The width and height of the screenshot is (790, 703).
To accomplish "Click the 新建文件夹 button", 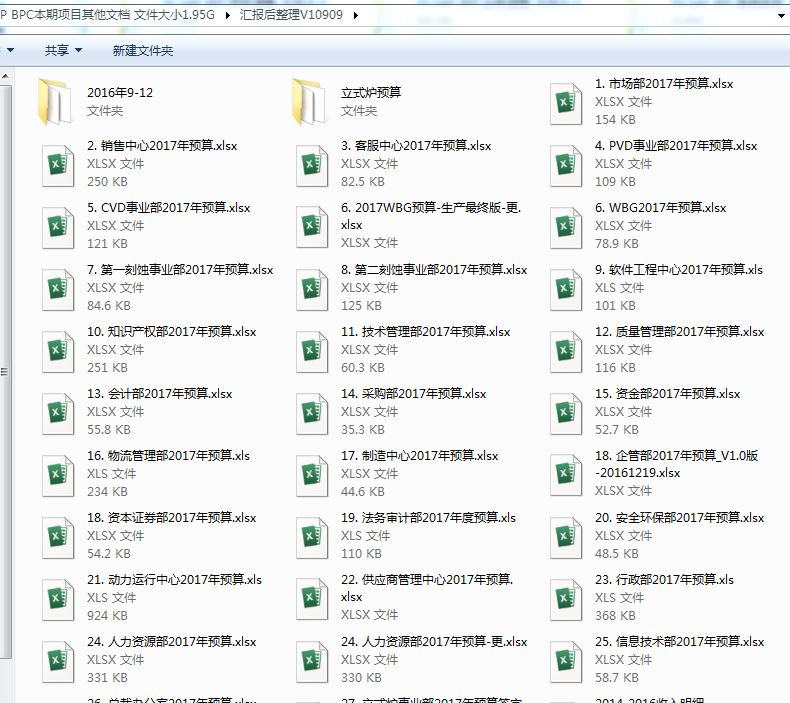I will click(143, 50).
